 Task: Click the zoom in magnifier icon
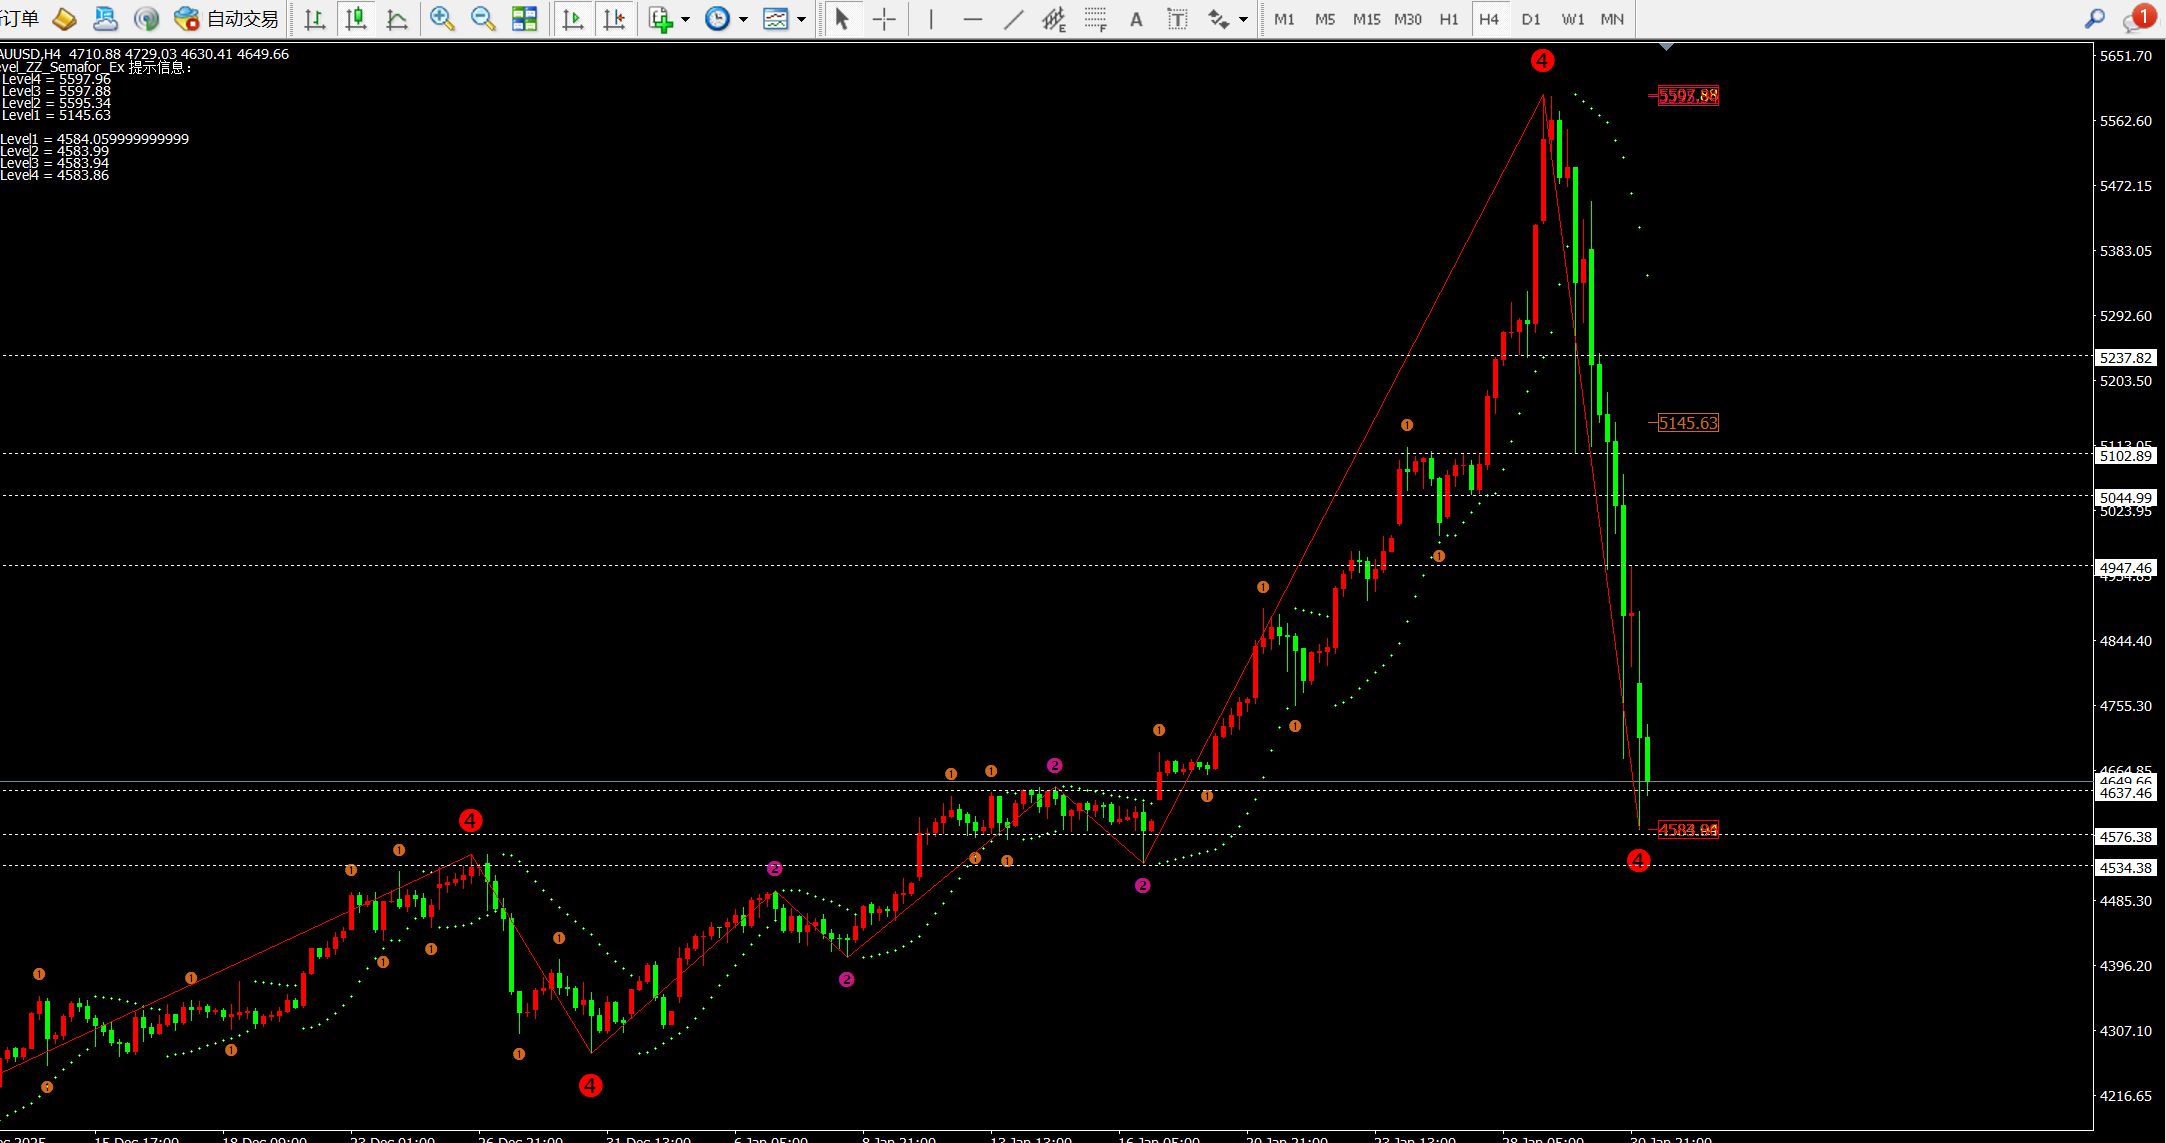coord(441,18)
